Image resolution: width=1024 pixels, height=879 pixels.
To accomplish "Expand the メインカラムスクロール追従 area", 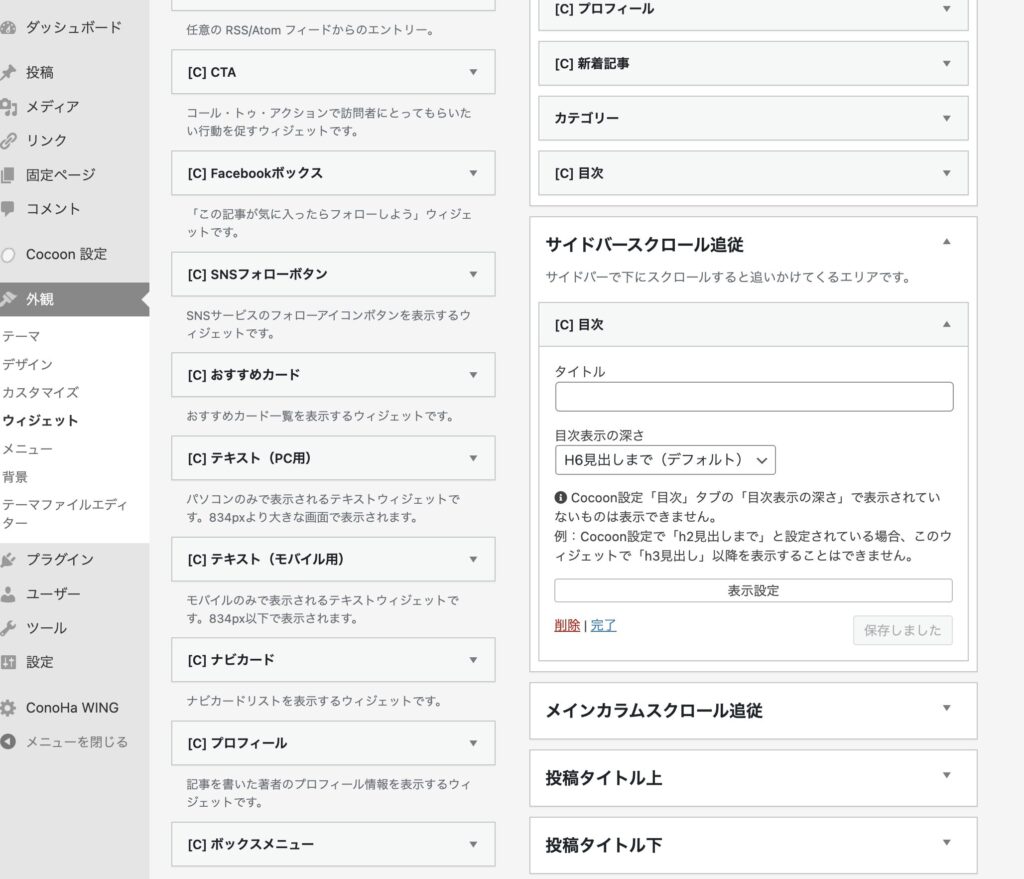I will (x=946, y=709).
